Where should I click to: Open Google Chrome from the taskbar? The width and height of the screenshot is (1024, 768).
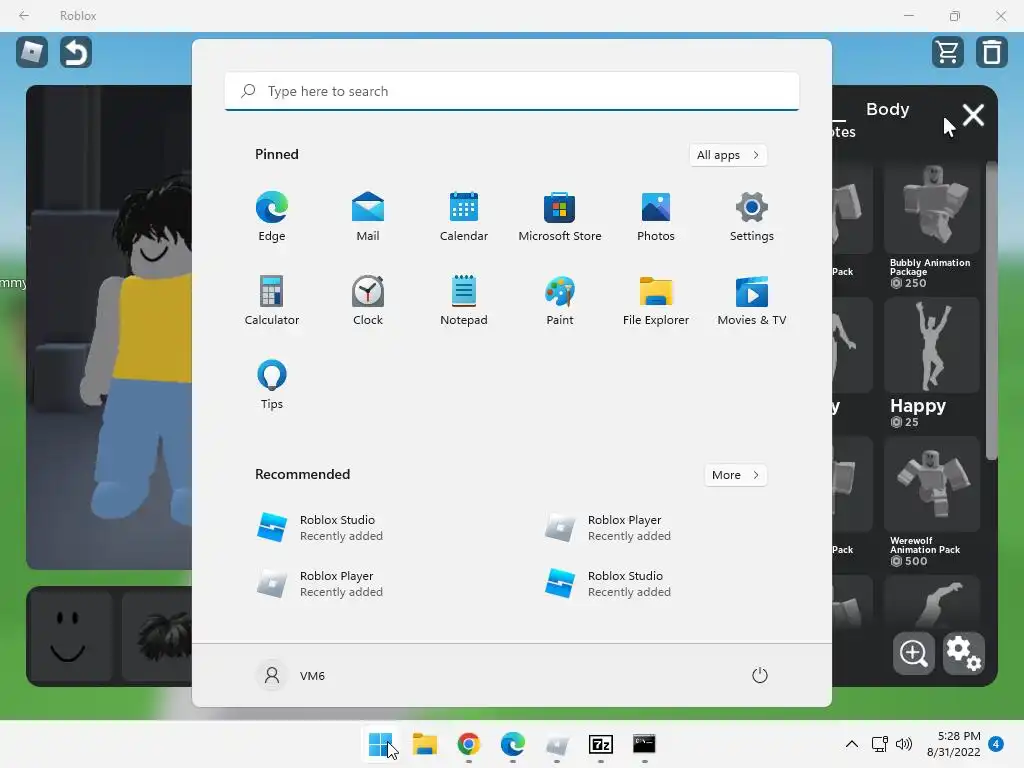468,744
